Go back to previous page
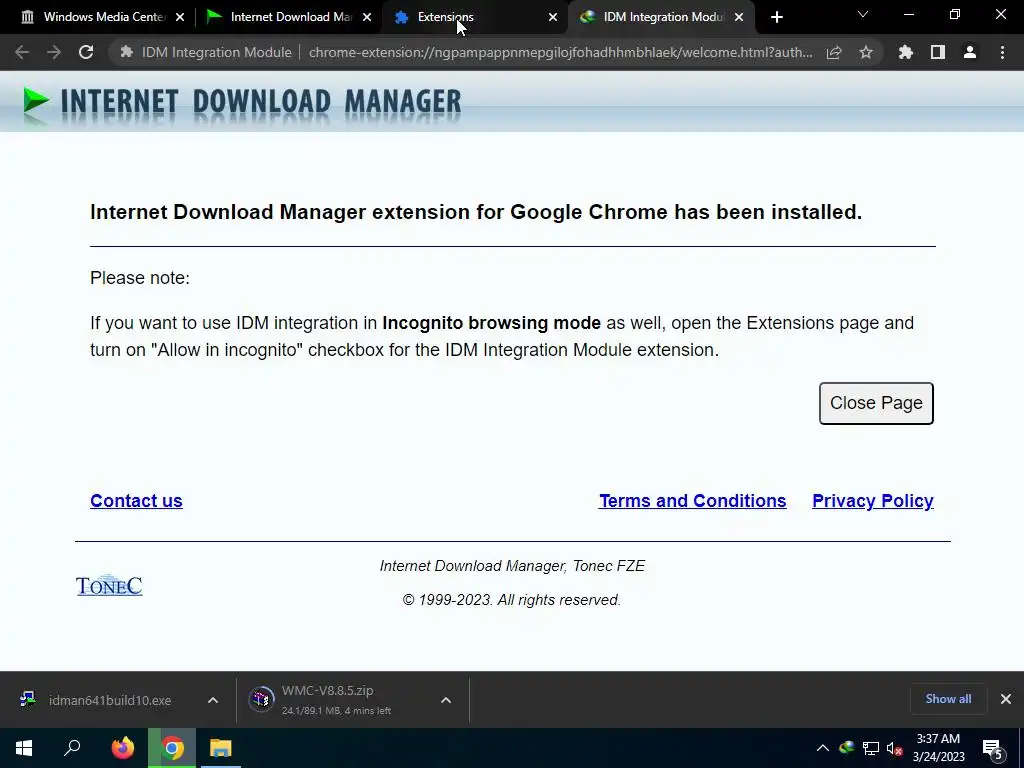This screenshot has width=1024, height=768. [x=22, y=52]
